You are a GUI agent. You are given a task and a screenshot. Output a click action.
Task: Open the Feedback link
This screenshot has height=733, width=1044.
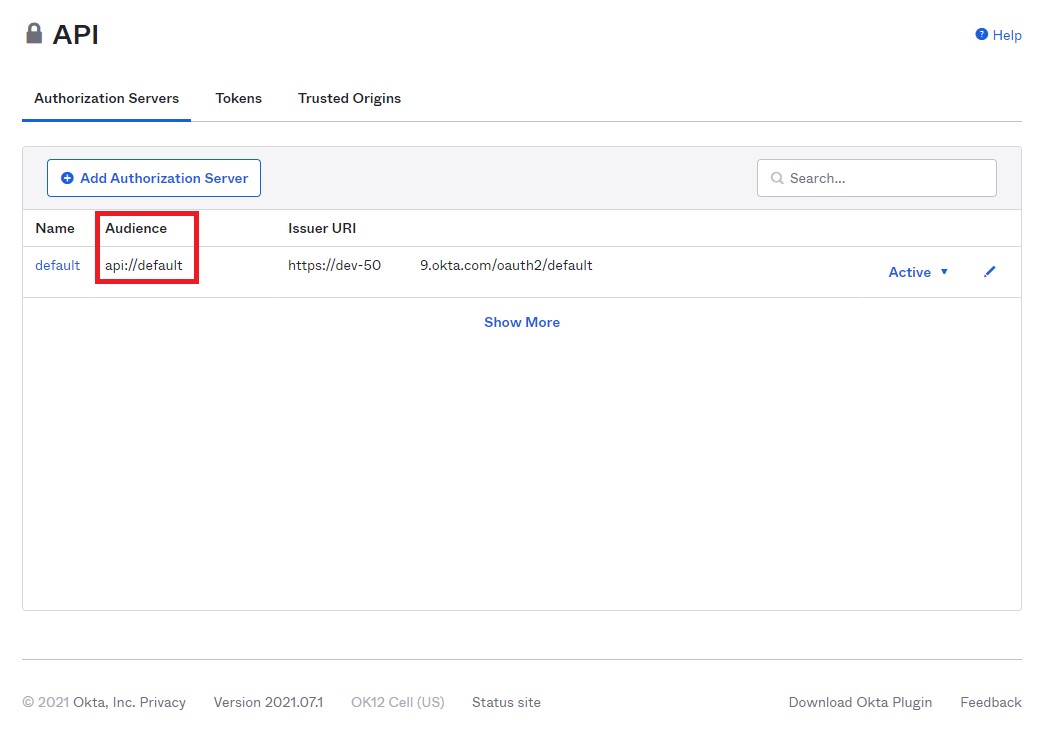click(990, 702)
